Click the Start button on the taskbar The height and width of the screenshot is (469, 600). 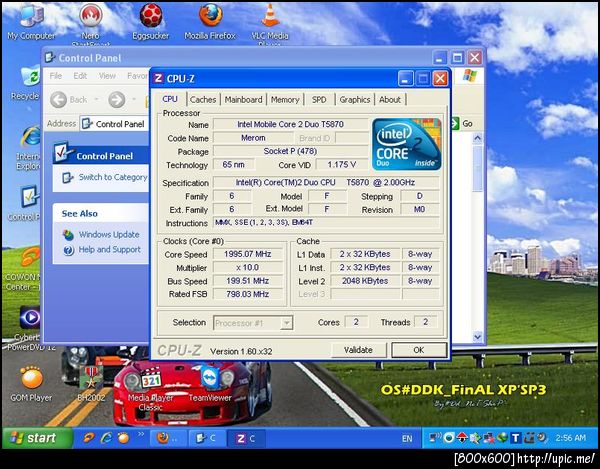pos(37,438)
